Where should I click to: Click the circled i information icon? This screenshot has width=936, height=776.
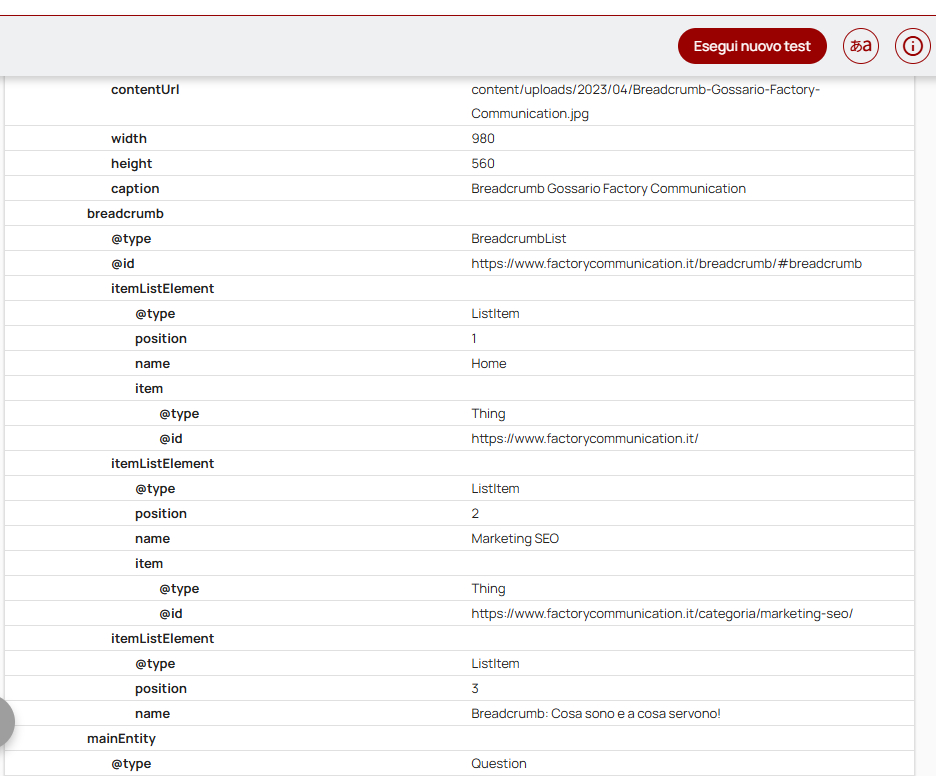(x=912, y=46)
